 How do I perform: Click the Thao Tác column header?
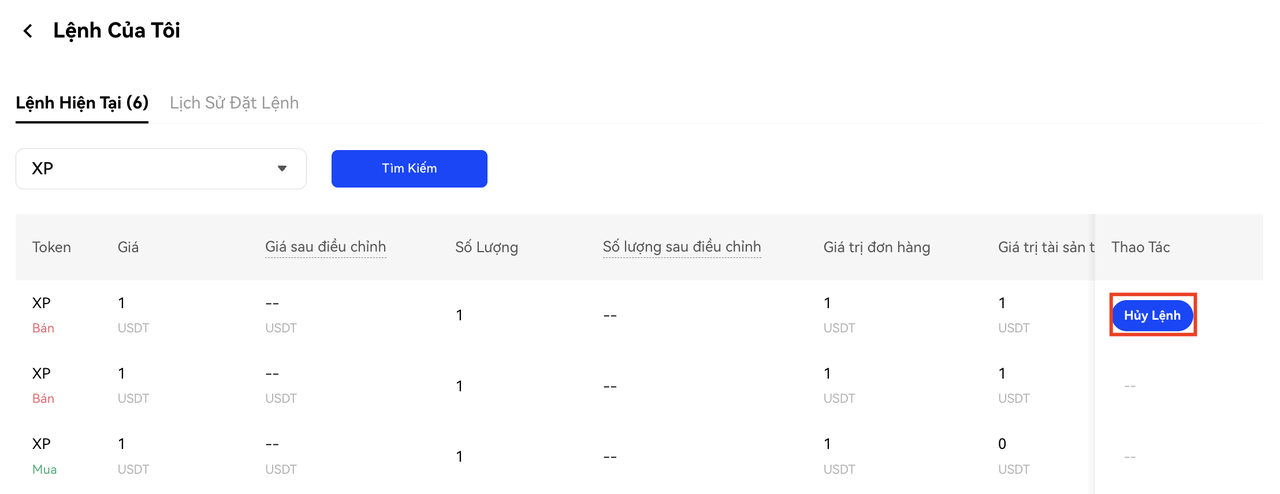pyautogui.click(x=1141, y=247)
